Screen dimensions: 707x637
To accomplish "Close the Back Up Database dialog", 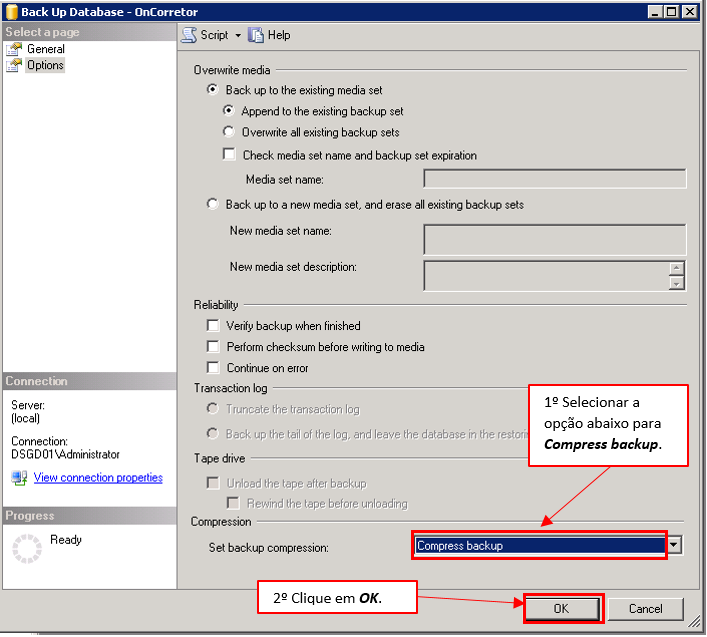I will coord(689,11).
